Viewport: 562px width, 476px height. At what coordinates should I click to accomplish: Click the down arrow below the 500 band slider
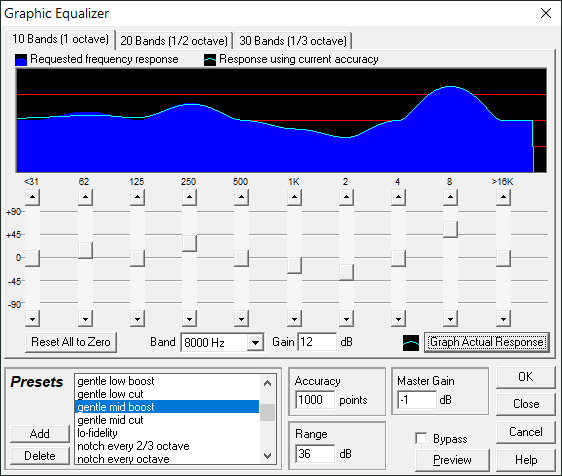click(x=242, y=319)
